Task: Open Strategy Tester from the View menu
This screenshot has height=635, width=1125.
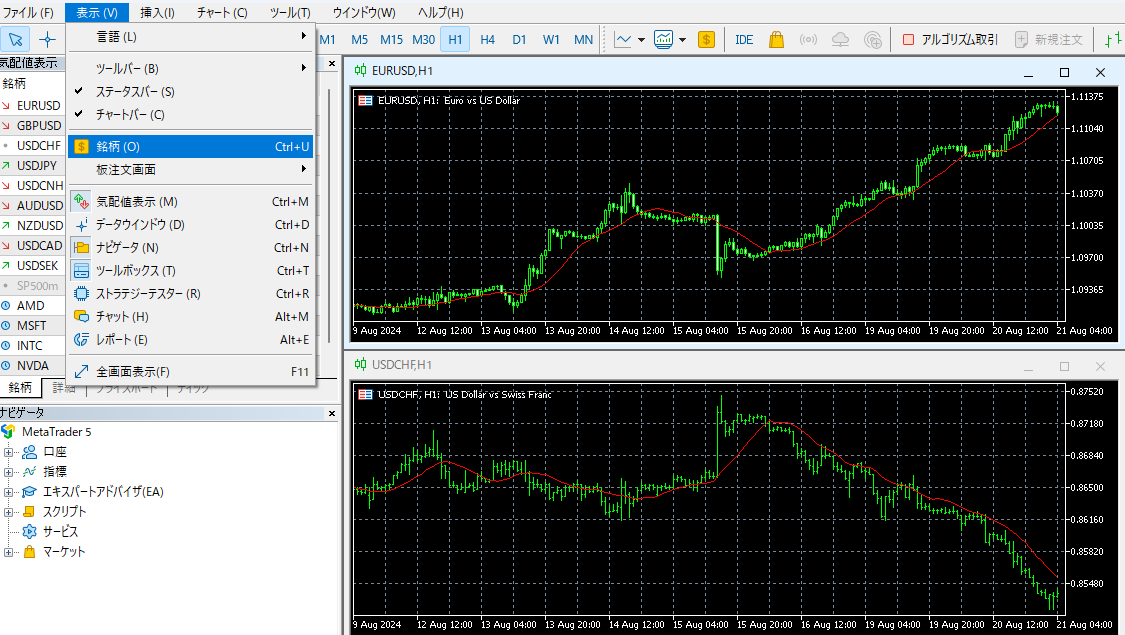Action: tap(148, 294)
